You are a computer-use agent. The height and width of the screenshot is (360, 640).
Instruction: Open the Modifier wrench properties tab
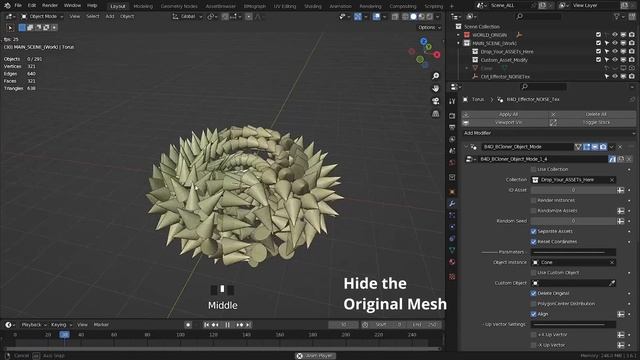click(452, 203)
